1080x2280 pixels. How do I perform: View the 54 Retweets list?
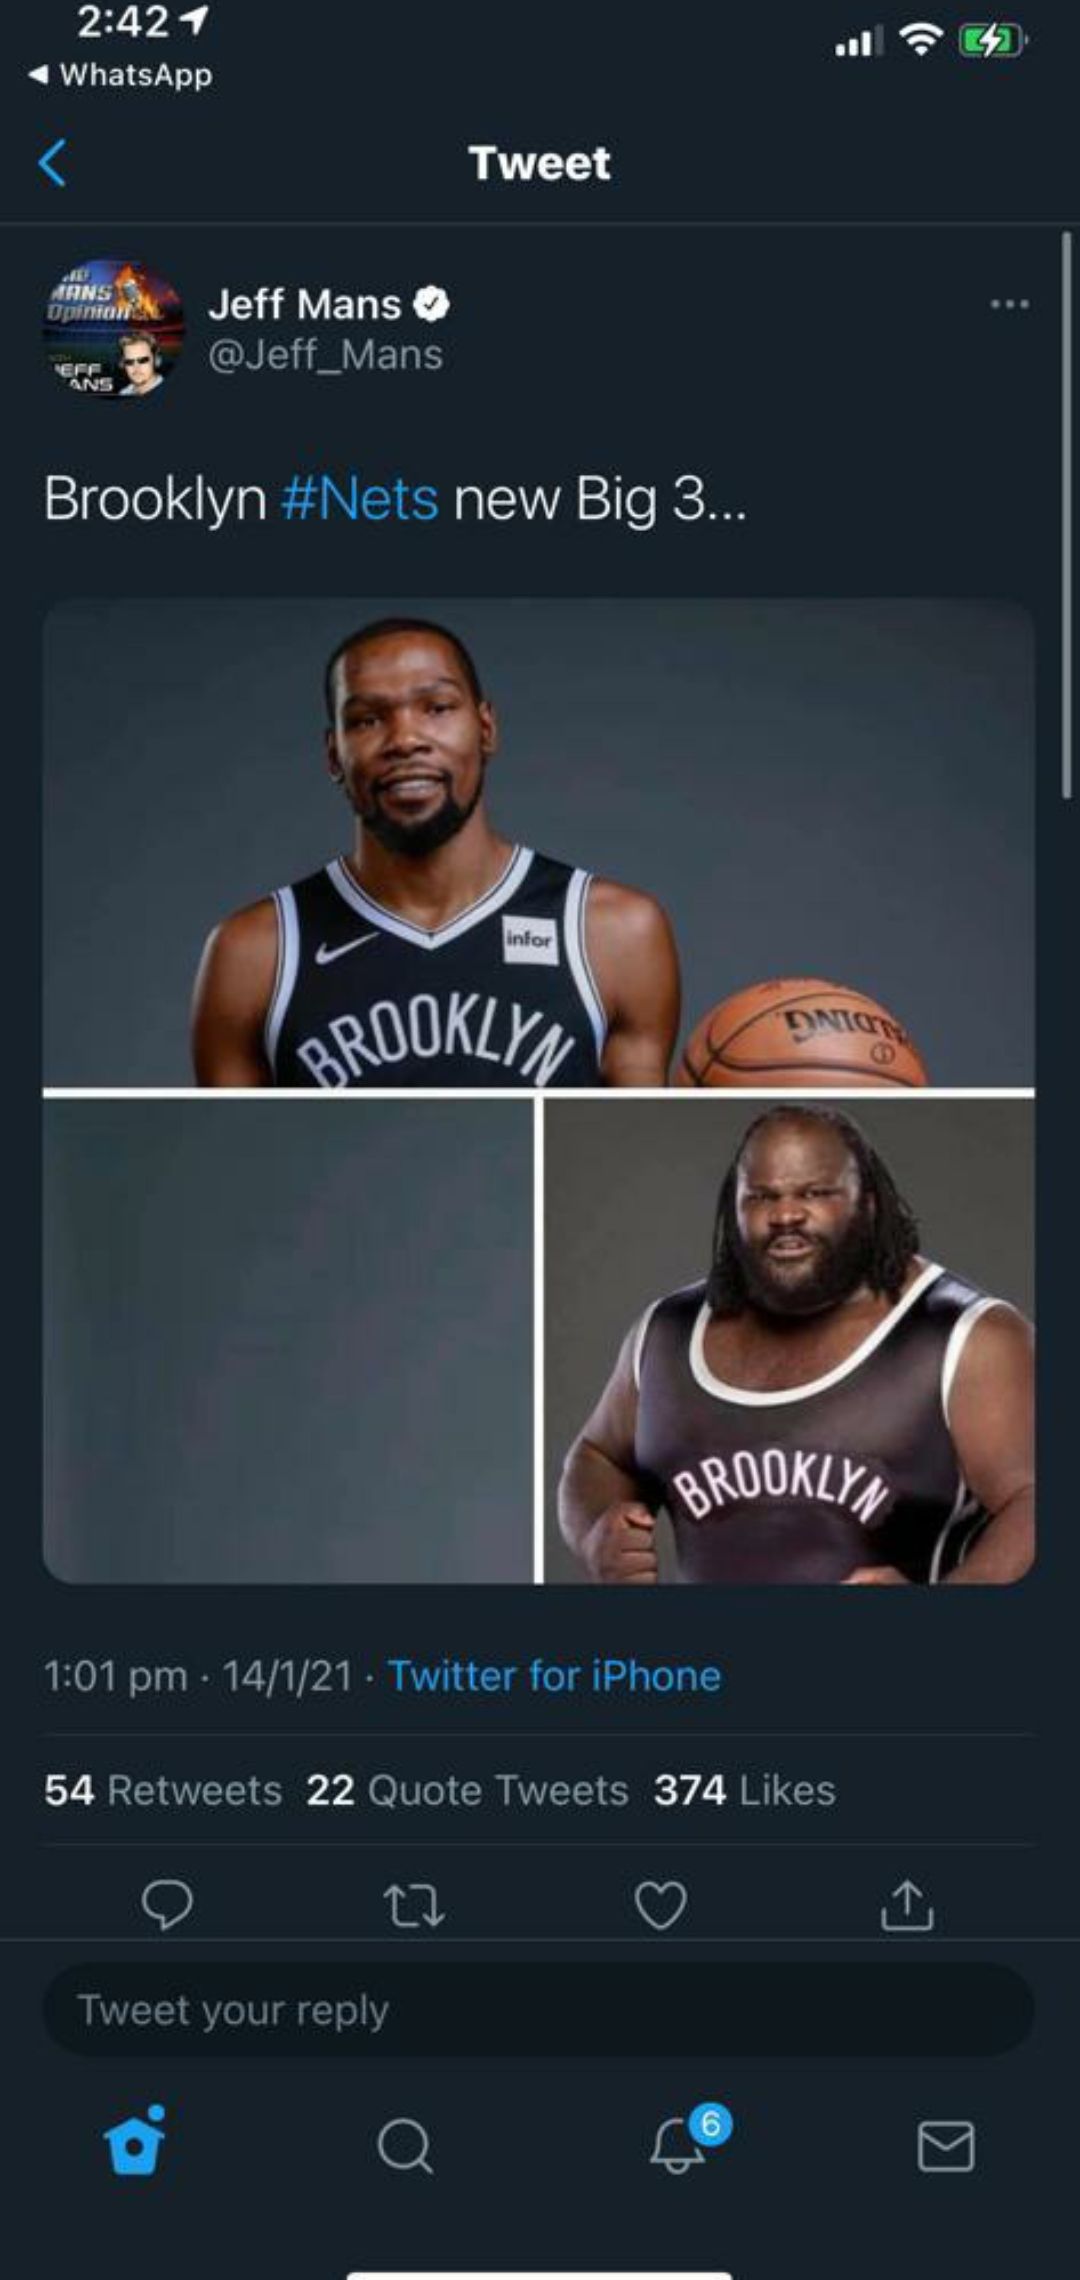click(x=163, y=1790)
